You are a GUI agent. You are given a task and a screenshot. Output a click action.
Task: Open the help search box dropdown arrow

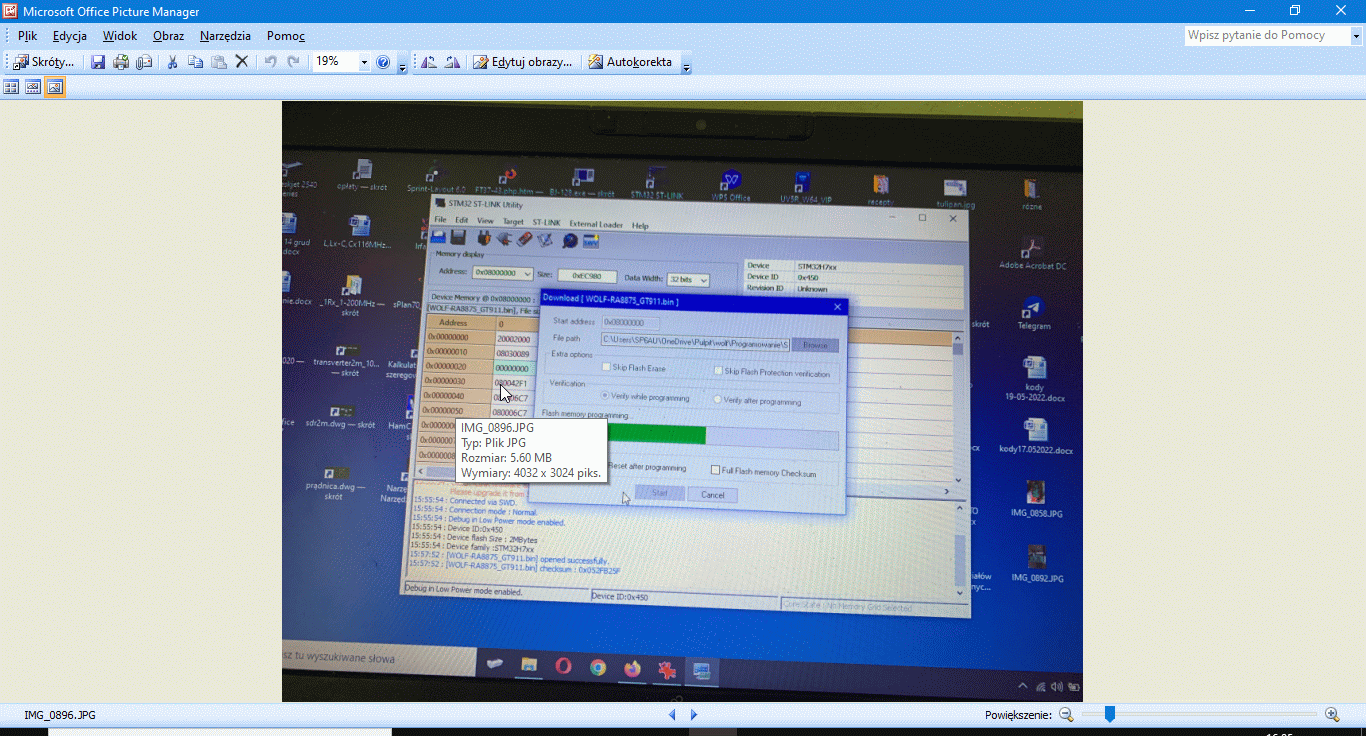pyautogui.click(x=1357, y=36)
